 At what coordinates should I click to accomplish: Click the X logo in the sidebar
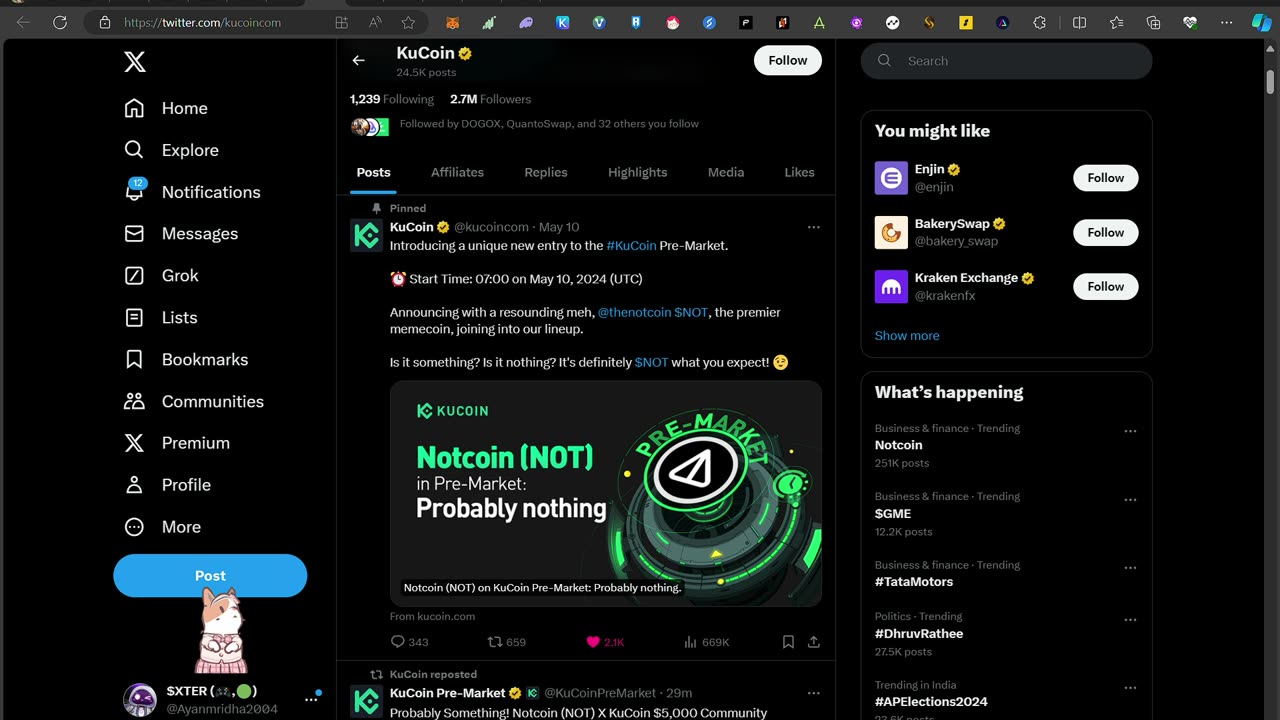[135, 62]
